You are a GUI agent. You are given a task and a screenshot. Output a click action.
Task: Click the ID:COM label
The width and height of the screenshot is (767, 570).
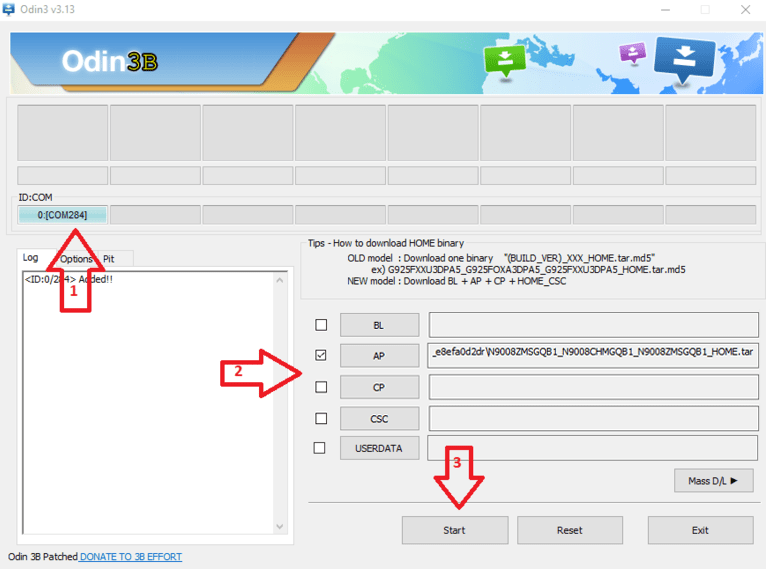tap(35, 197)
